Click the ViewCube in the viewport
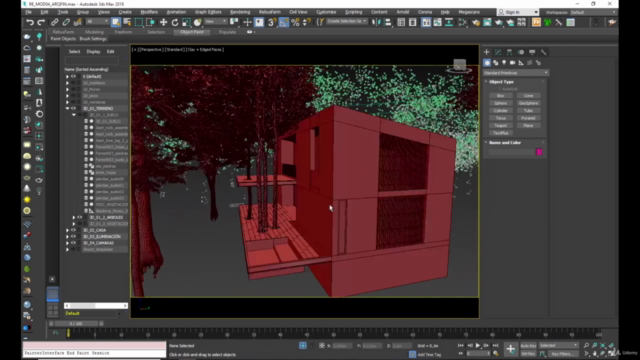This screenshot has width=640, height=360. point(460,65)
